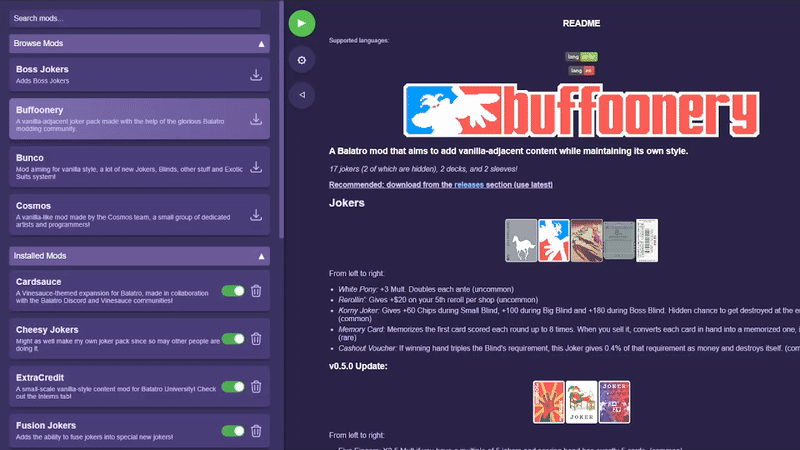Download the Bunco mod
This screenshot has height=450, width=800.
click(x=256, y=167)
